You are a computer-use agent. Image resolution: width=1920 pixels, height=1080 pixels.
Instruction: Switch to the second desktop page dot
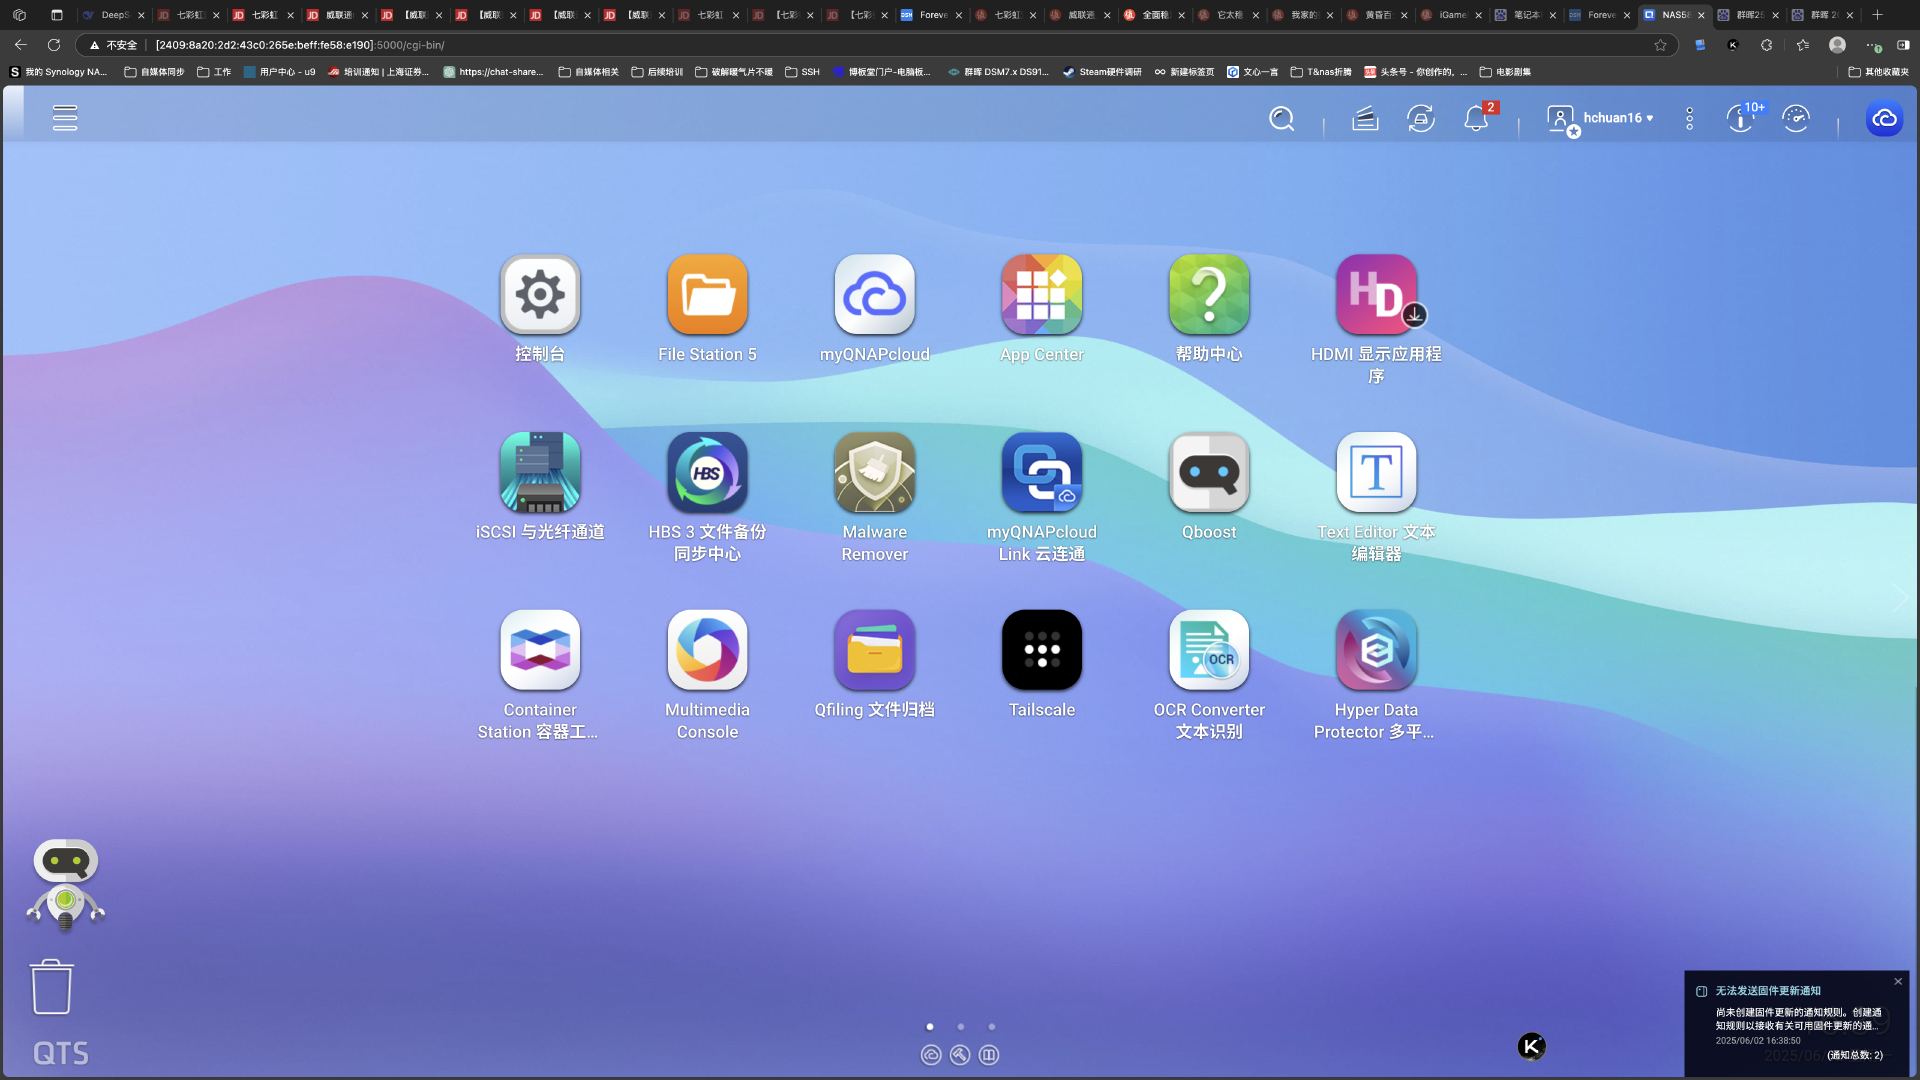(x=961, y=1027)
